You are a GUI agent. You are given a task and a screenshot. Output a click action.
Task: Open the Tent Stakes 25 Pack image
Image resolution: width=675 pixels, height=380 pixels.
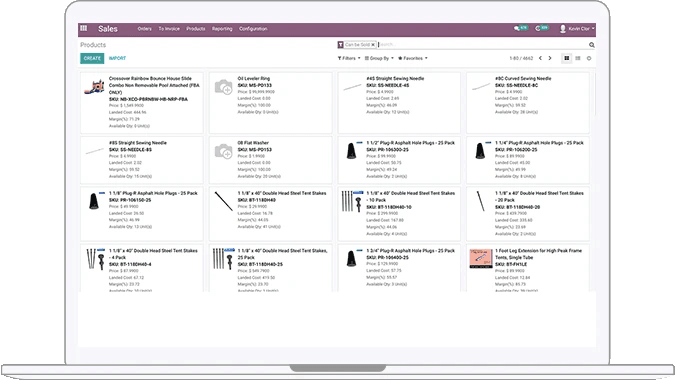(x=223, y=259)
